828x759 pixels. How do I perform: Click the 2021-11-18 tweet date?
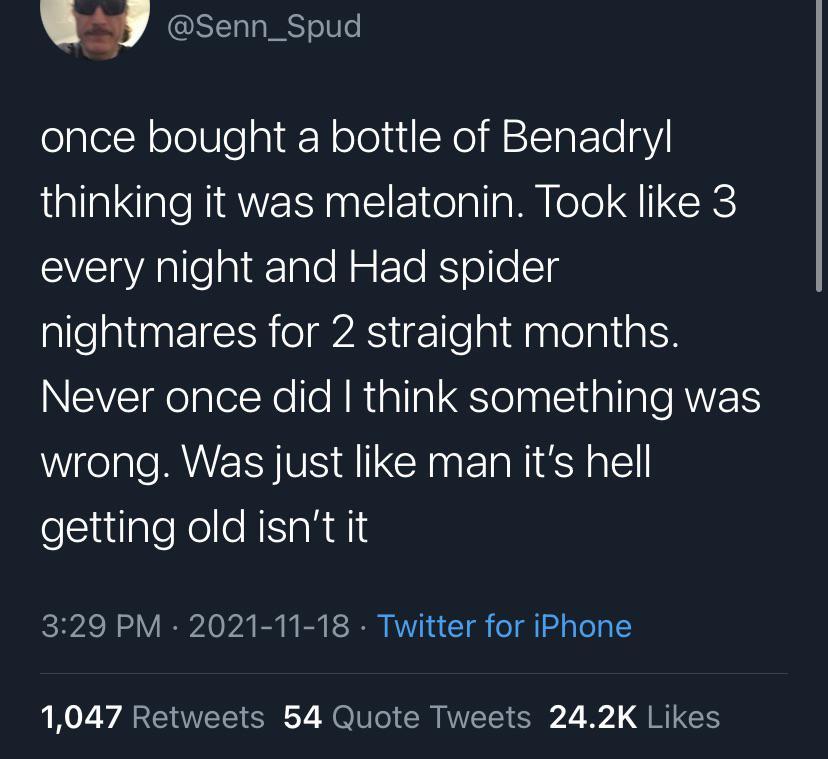click(269, 626)
